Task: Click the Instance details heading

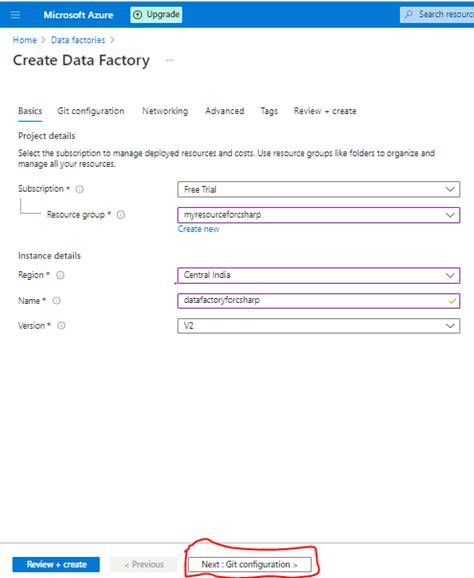Action: (x=49, y=255)
